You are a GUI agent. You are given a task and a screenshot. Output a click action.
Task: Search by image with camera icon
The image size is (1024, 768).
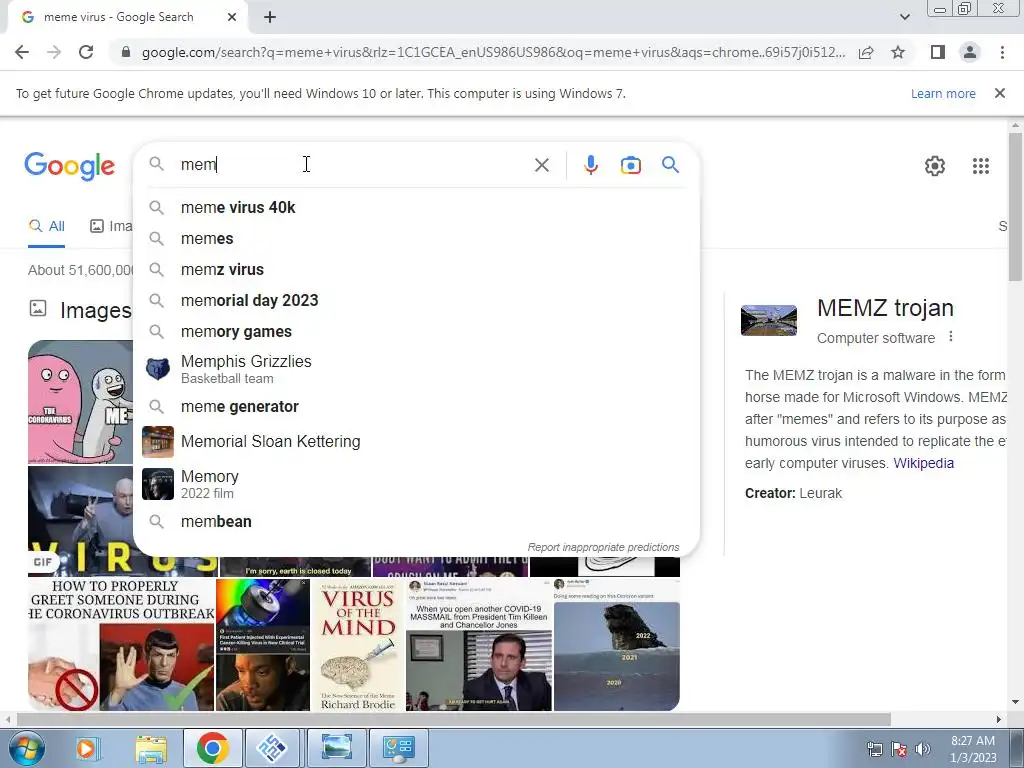pyautogui.click(x=630, y=165)
